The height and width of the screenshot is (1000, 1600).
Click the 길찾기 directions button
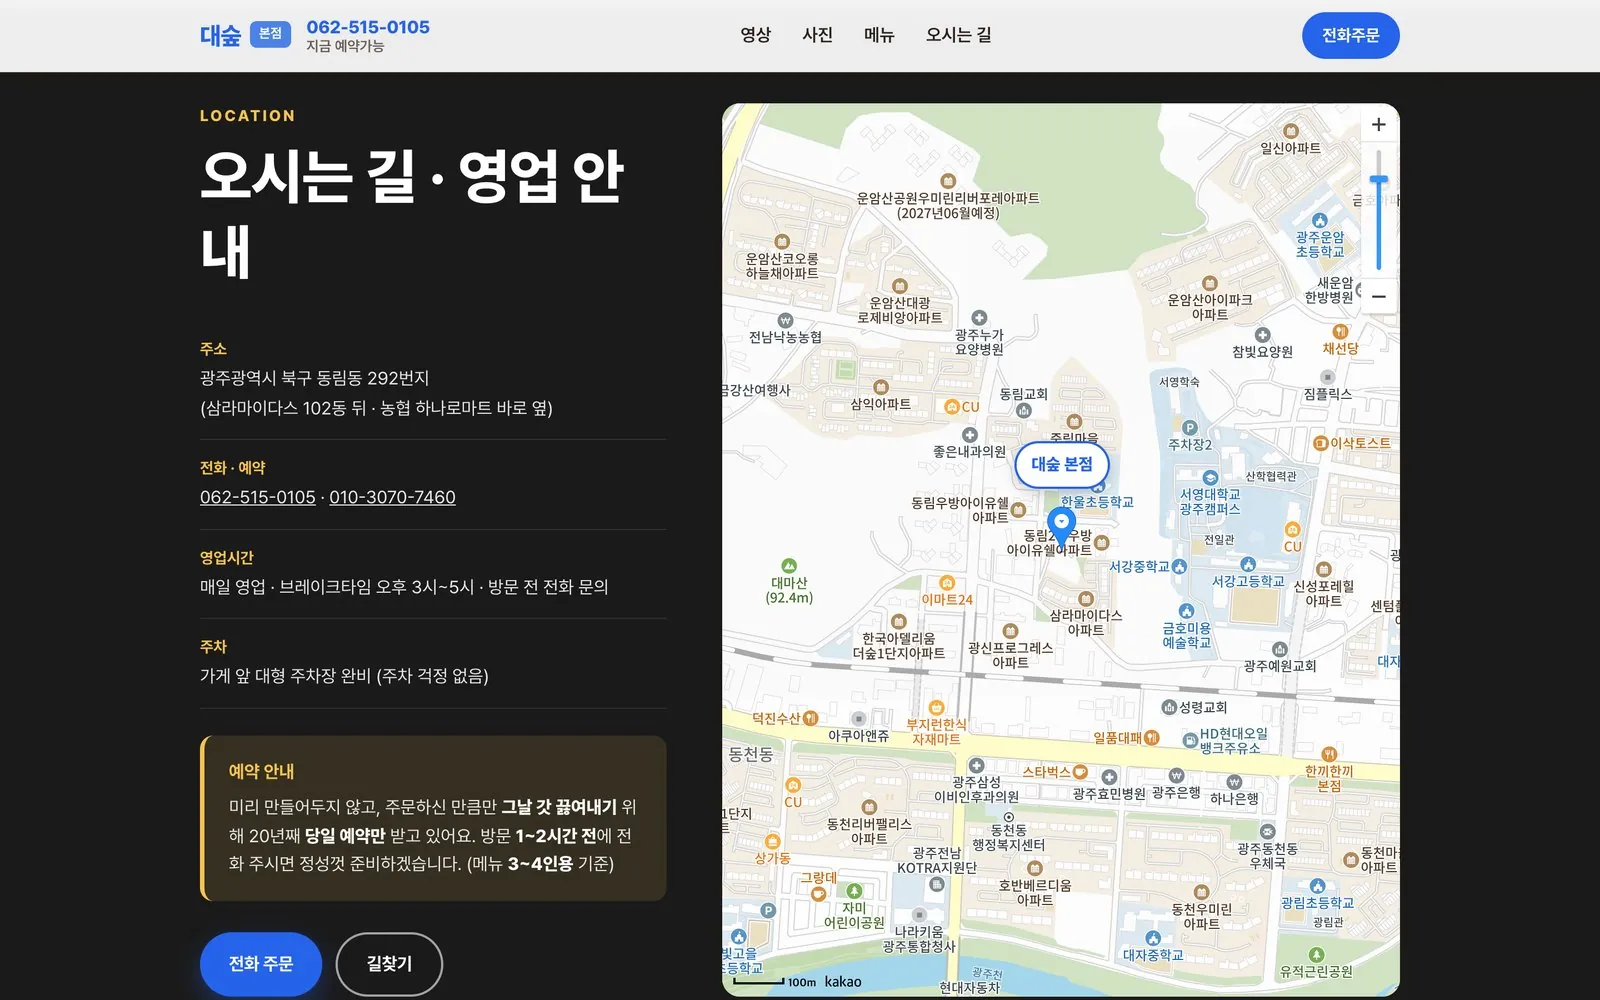coord(389,964)
